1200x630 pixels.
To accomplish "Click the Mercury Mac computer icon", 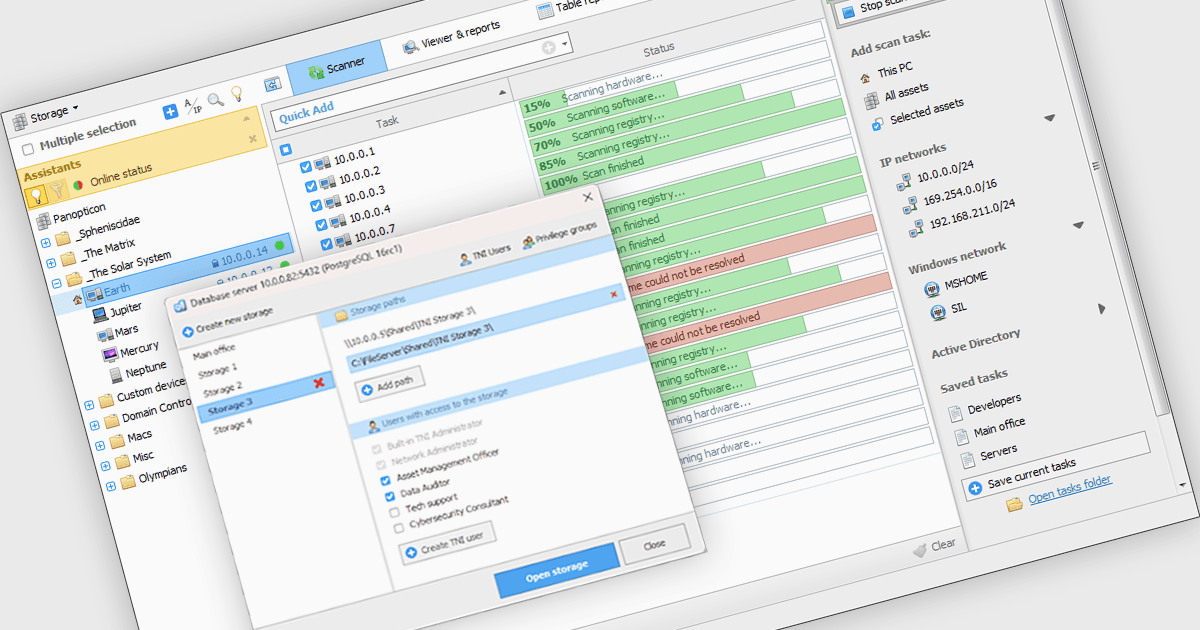I will point(110,354).
